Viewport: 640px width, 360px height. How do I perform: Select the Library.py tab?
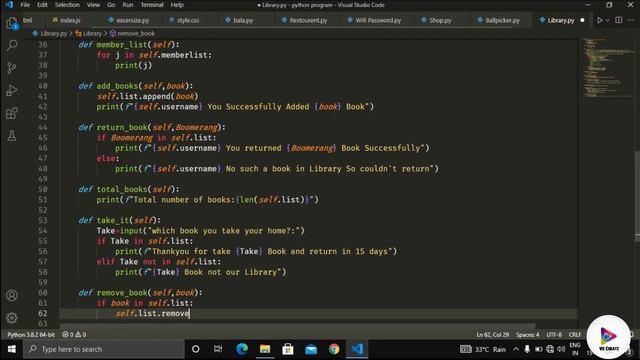[x=561, y=20]
